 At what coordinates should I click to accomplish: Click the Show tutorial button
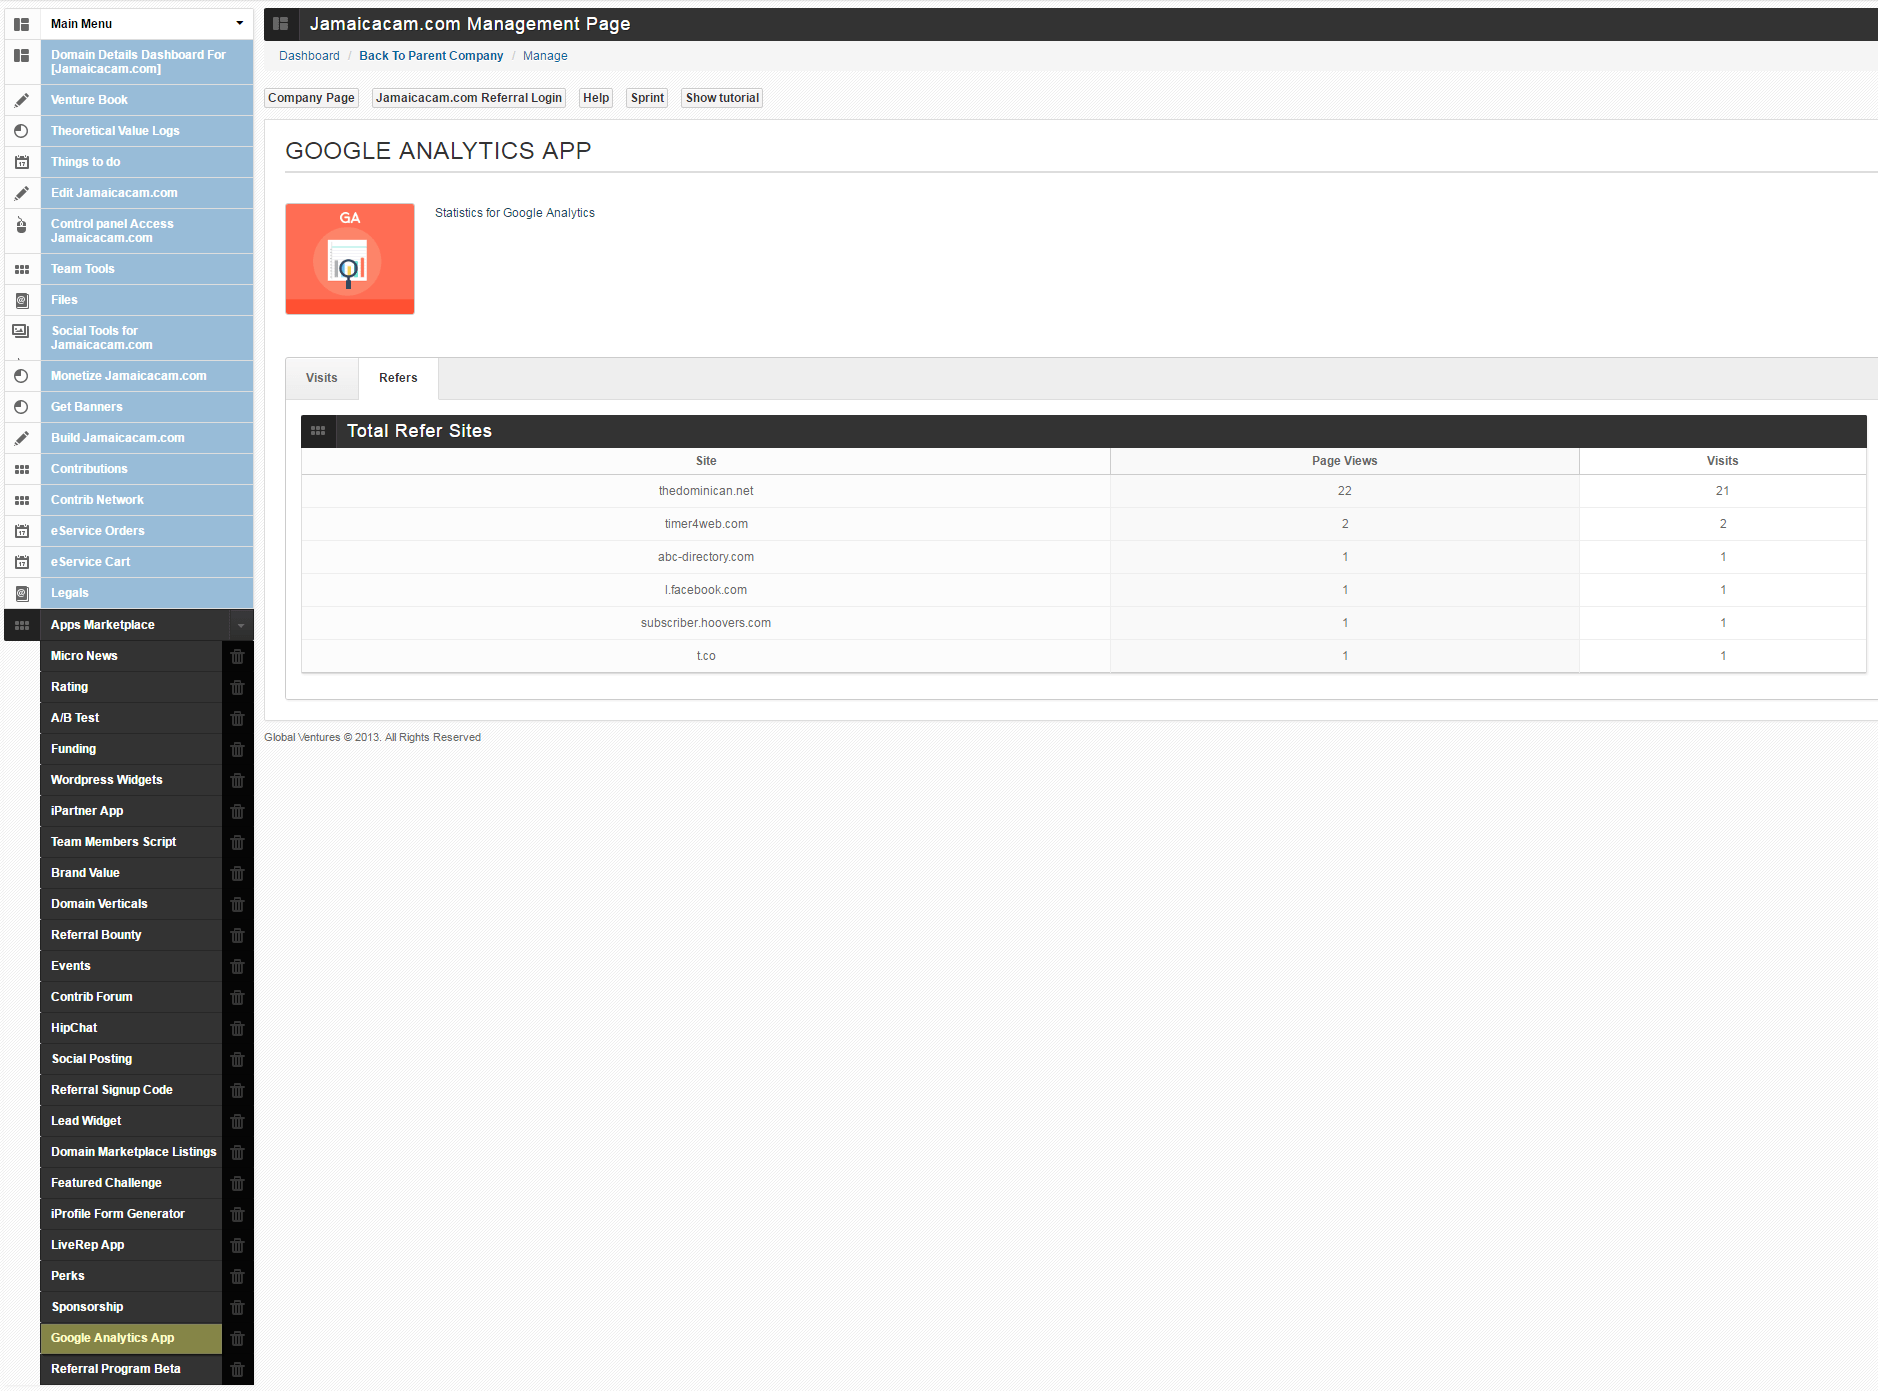722,98
